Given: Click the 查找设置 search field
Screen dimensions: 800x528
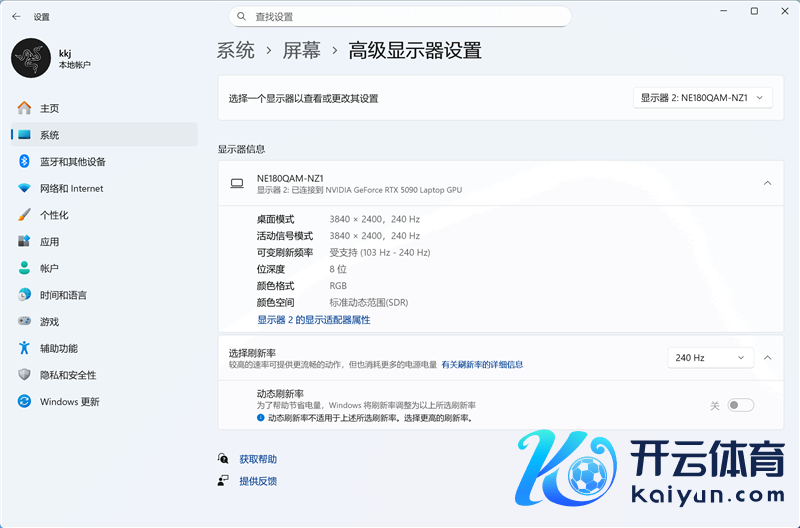Looking at the screenshot, I should pos(400,17).
